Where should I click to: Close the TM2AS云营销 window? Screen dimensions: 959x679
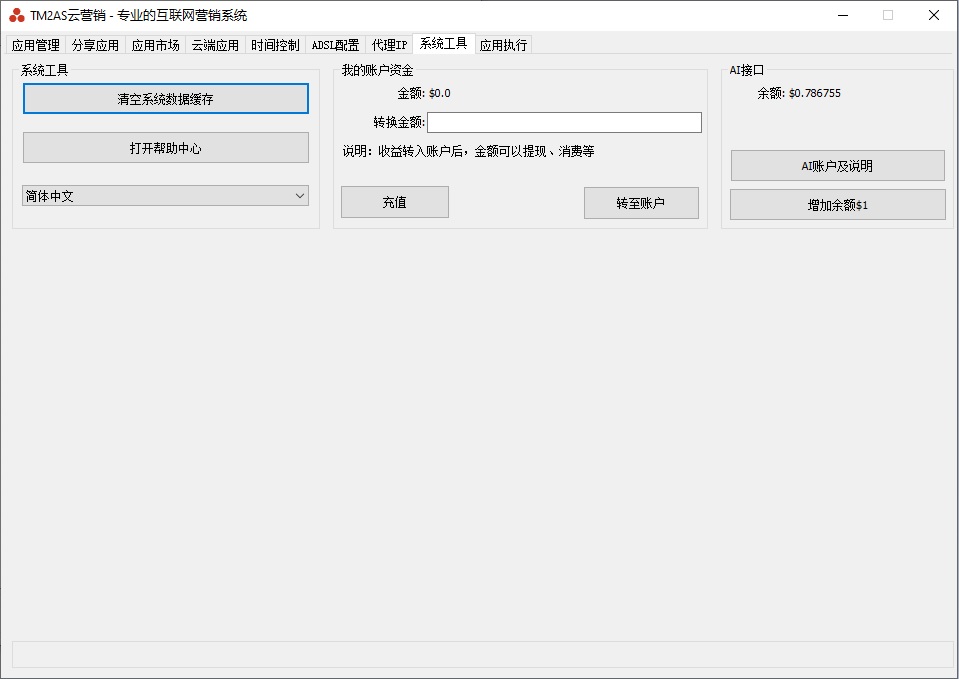[934, 15]
